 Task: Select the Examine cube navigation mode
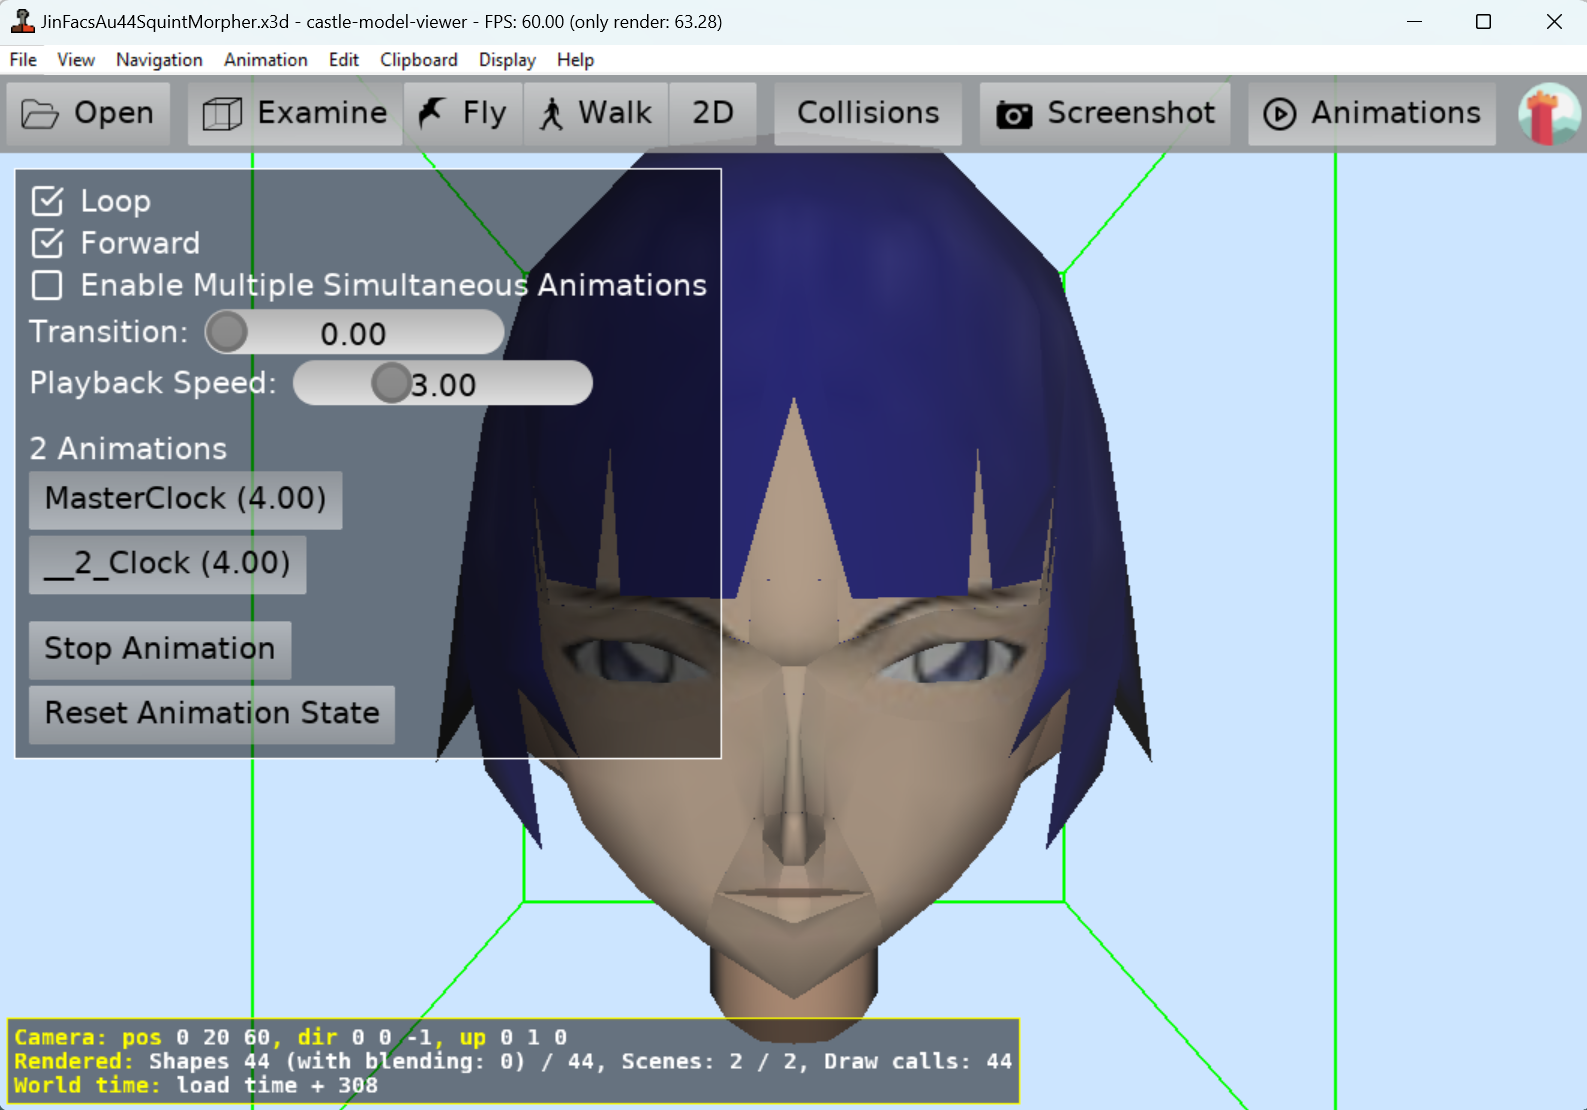pyautogui.click(x=222, y=114)
